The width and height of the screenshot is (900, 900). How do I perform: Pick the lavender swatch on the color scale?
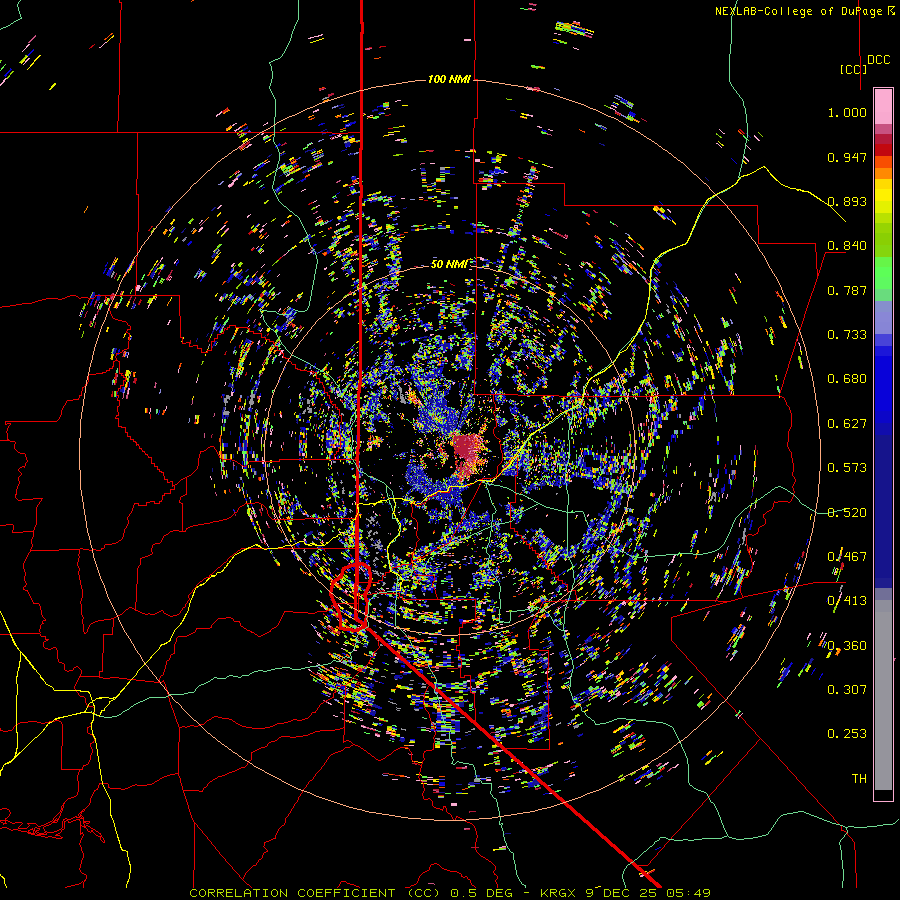883,317
